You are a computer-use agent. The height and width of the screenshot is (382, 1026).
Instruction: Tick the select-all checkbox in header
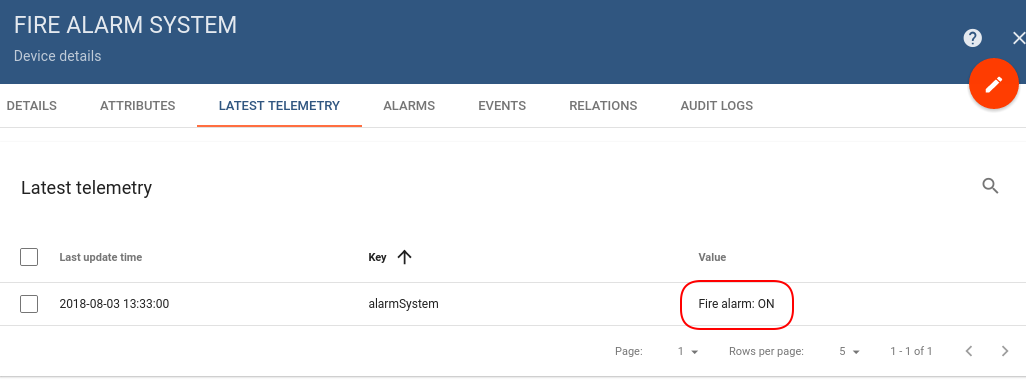pos(29,257)
